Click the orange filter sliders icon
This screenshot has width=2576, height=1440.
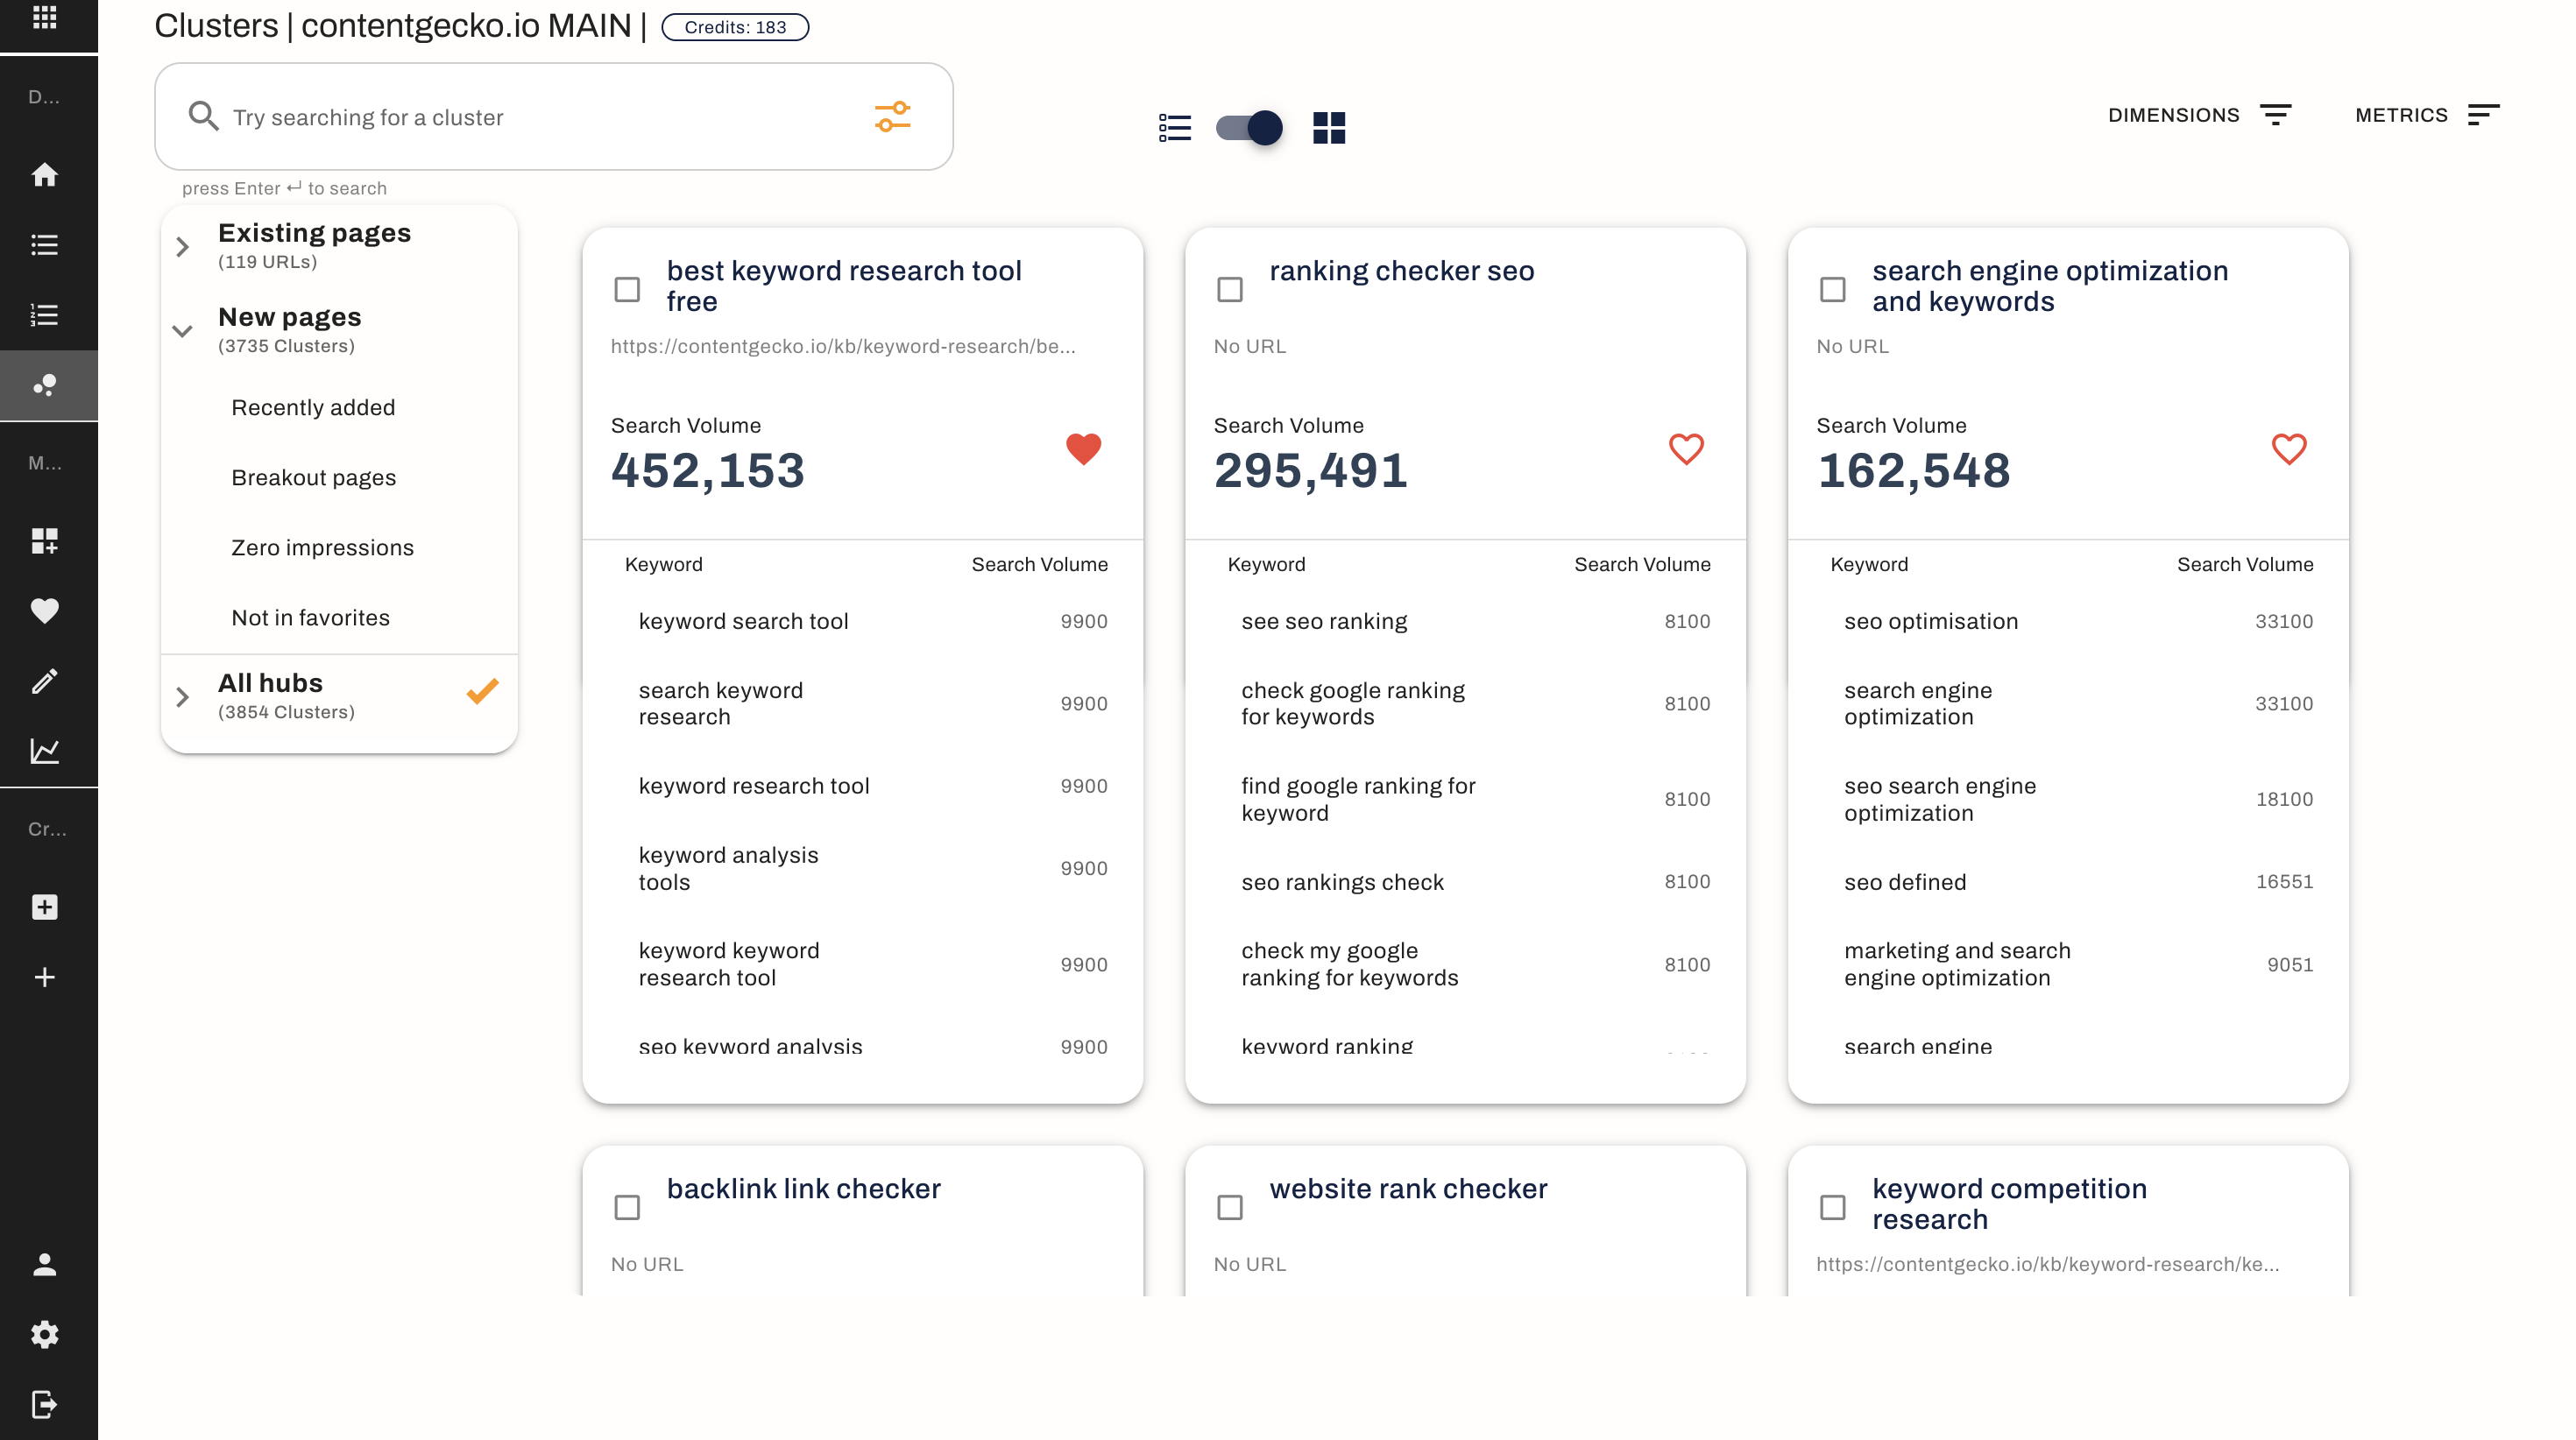coord(892,117)
